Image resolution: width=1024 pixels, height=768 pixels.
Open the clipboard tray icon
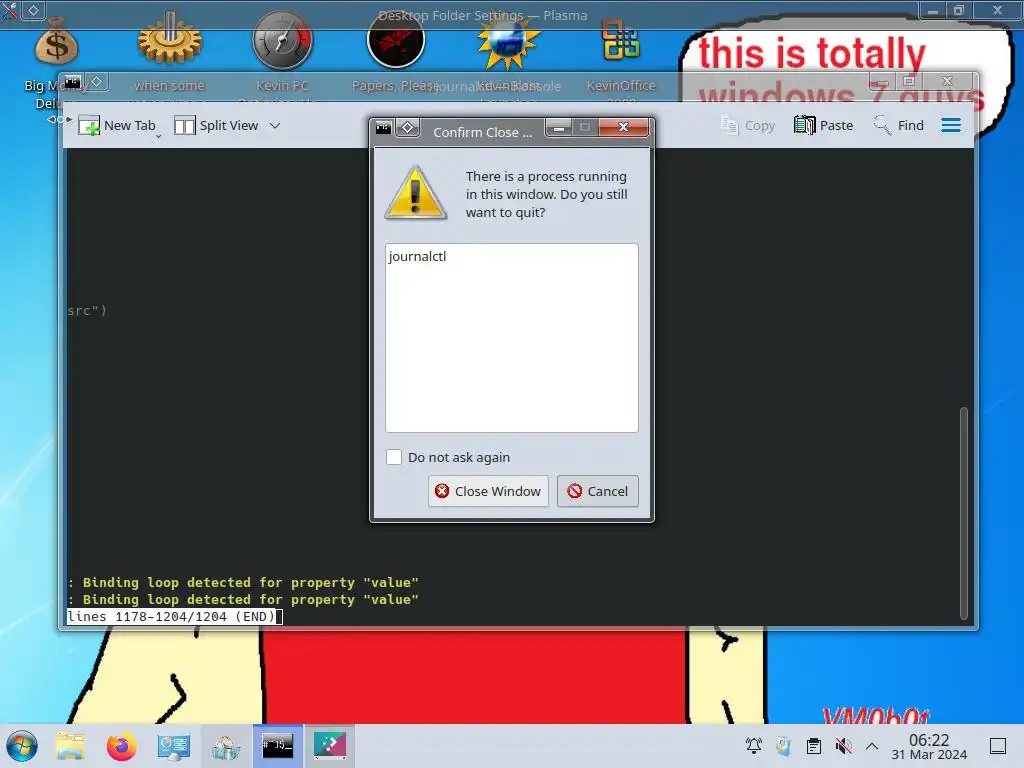point(814,746)
